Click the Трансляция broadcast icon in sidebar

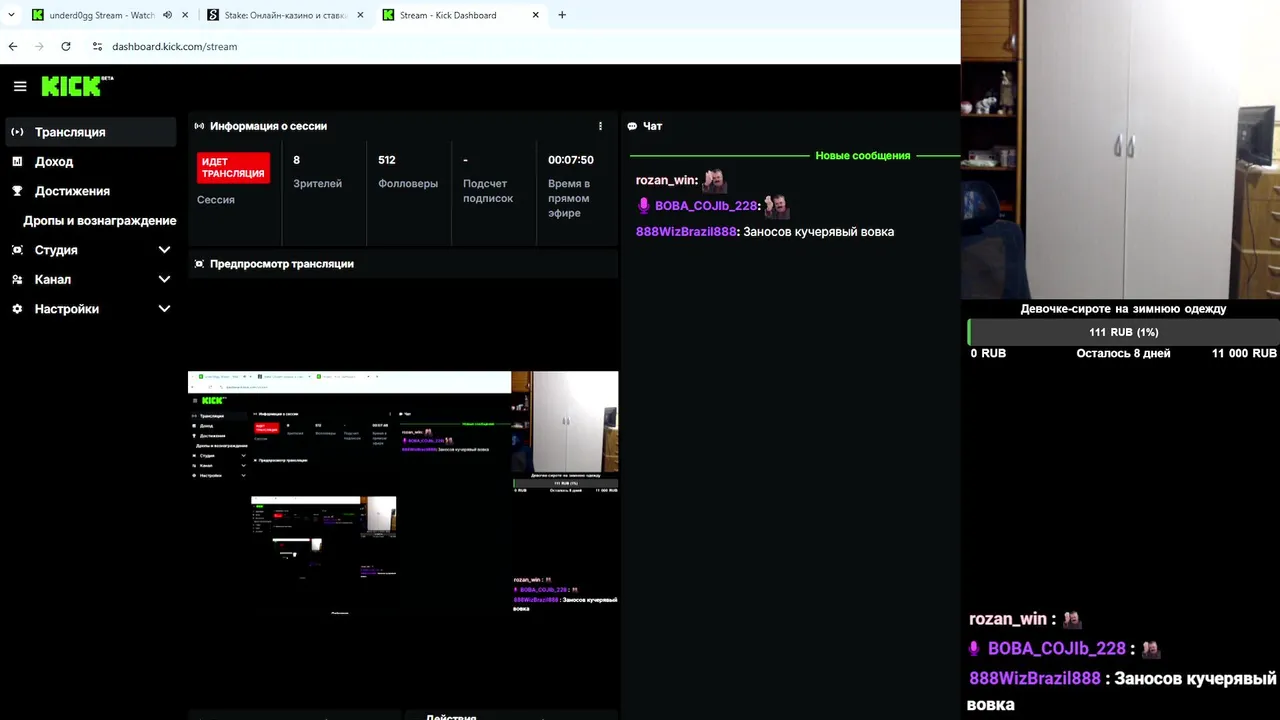point(17,132)
